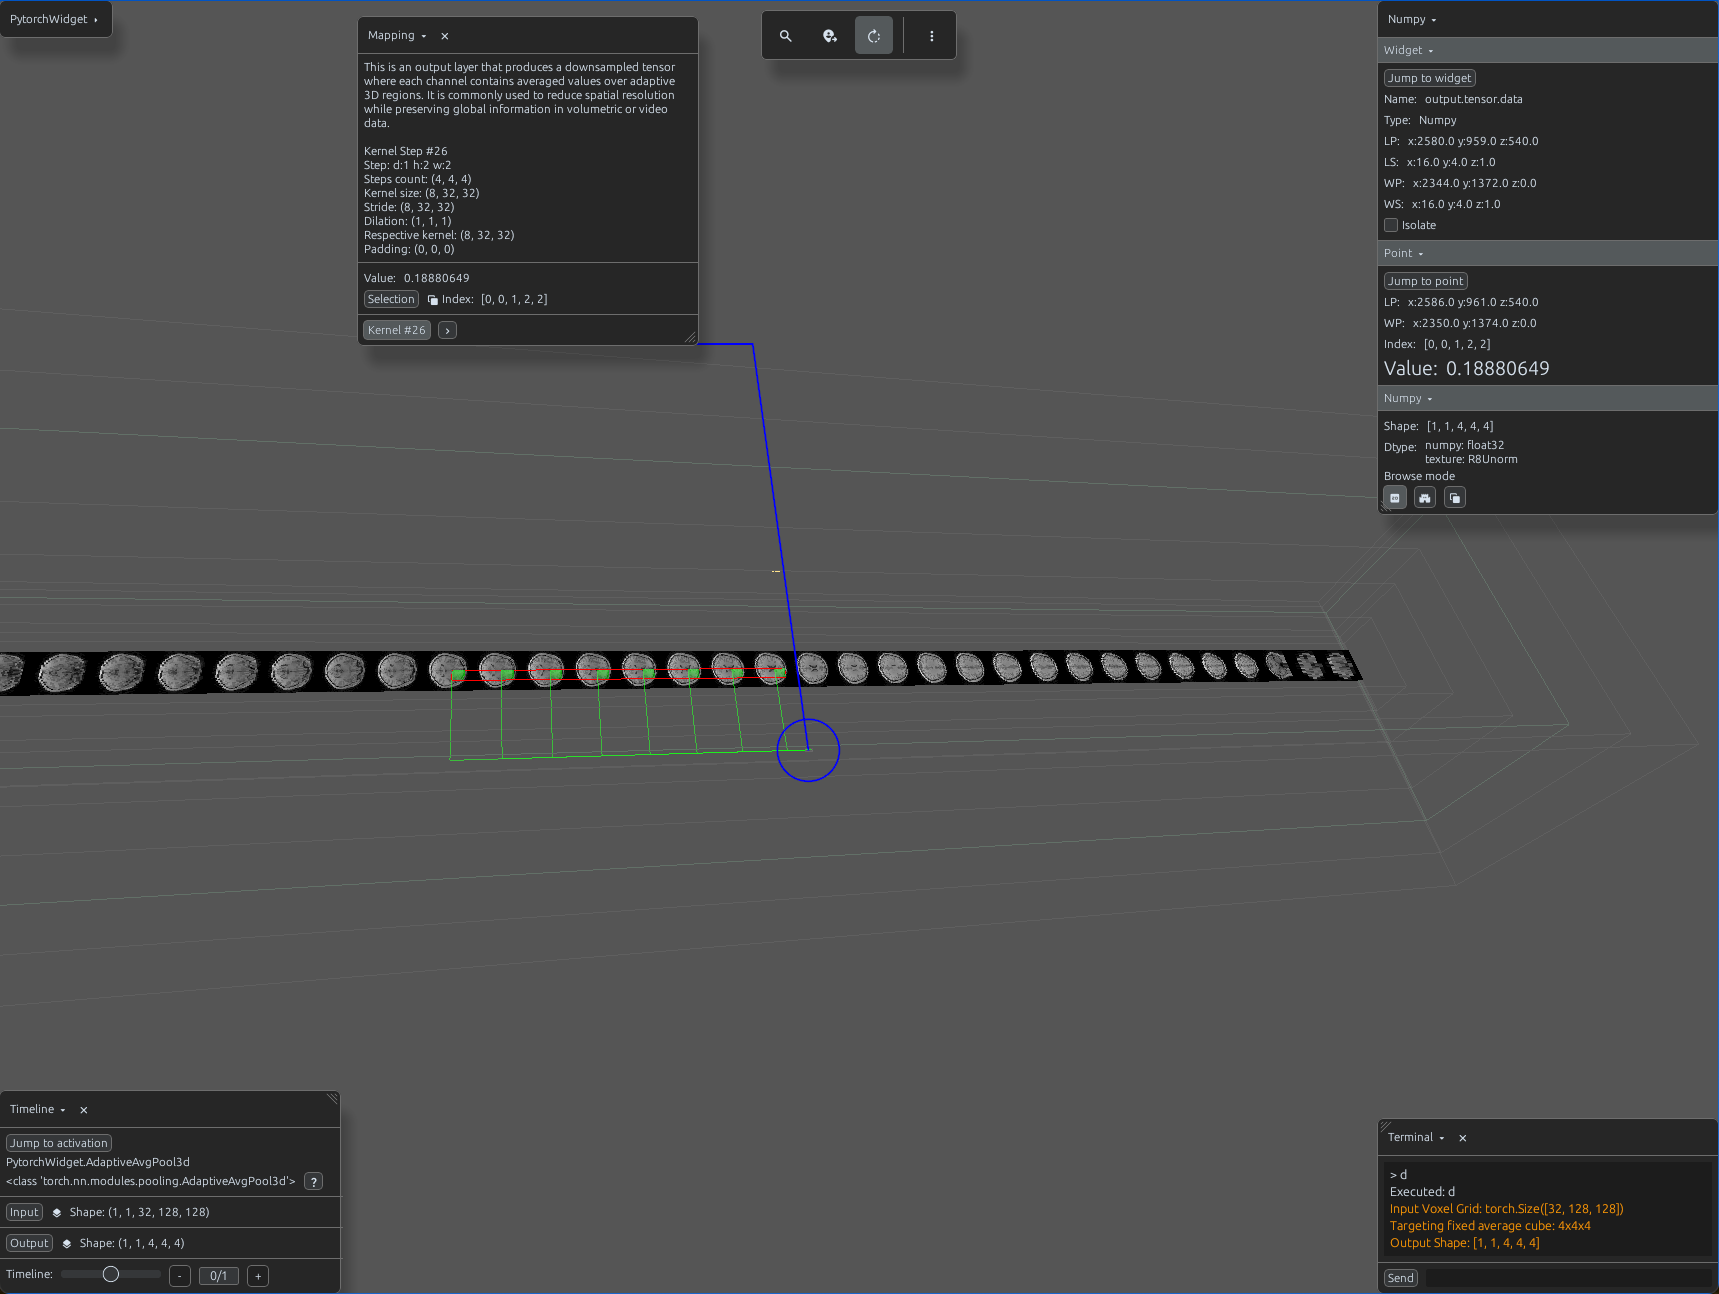Viewport: 1719px width, 1294px height.
Task: Click the Kernel Step #26 text
Action: pos(406,152)
